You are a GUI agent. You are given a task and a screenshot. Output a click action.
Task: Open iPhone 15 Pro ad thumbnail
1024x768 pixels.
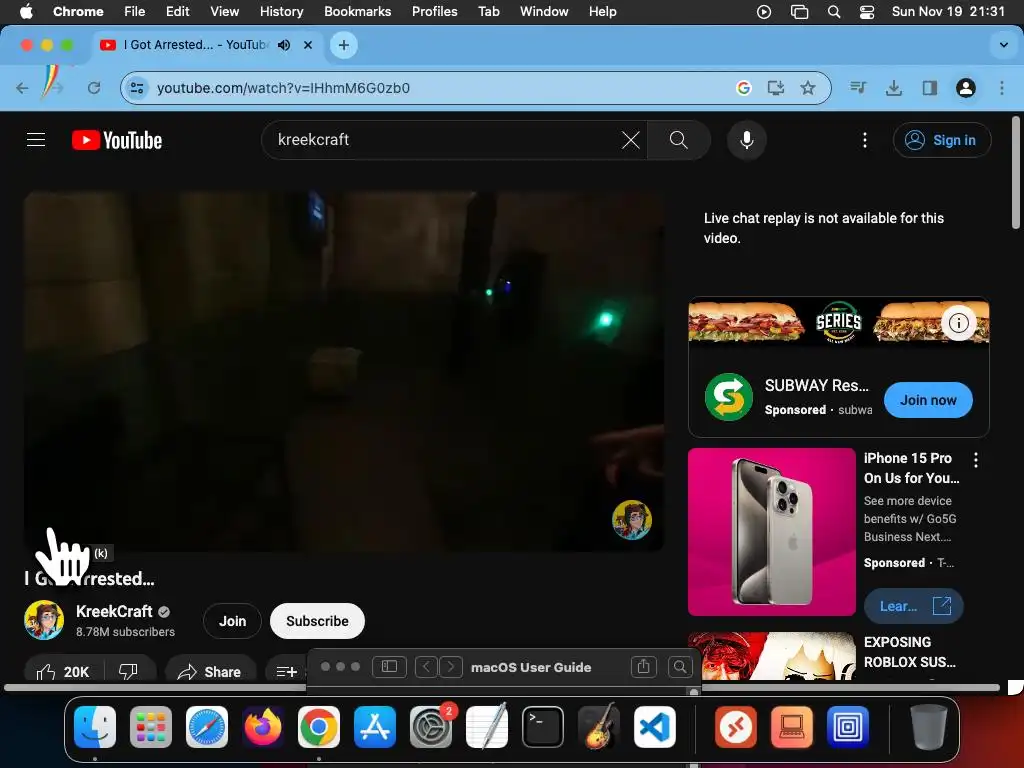click(772, 532)
